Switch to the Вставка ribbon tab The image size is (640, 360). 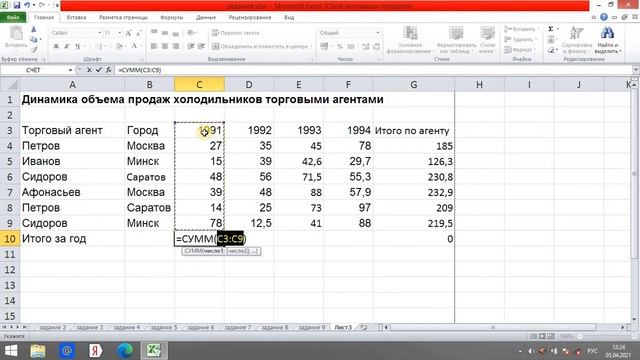76,18
